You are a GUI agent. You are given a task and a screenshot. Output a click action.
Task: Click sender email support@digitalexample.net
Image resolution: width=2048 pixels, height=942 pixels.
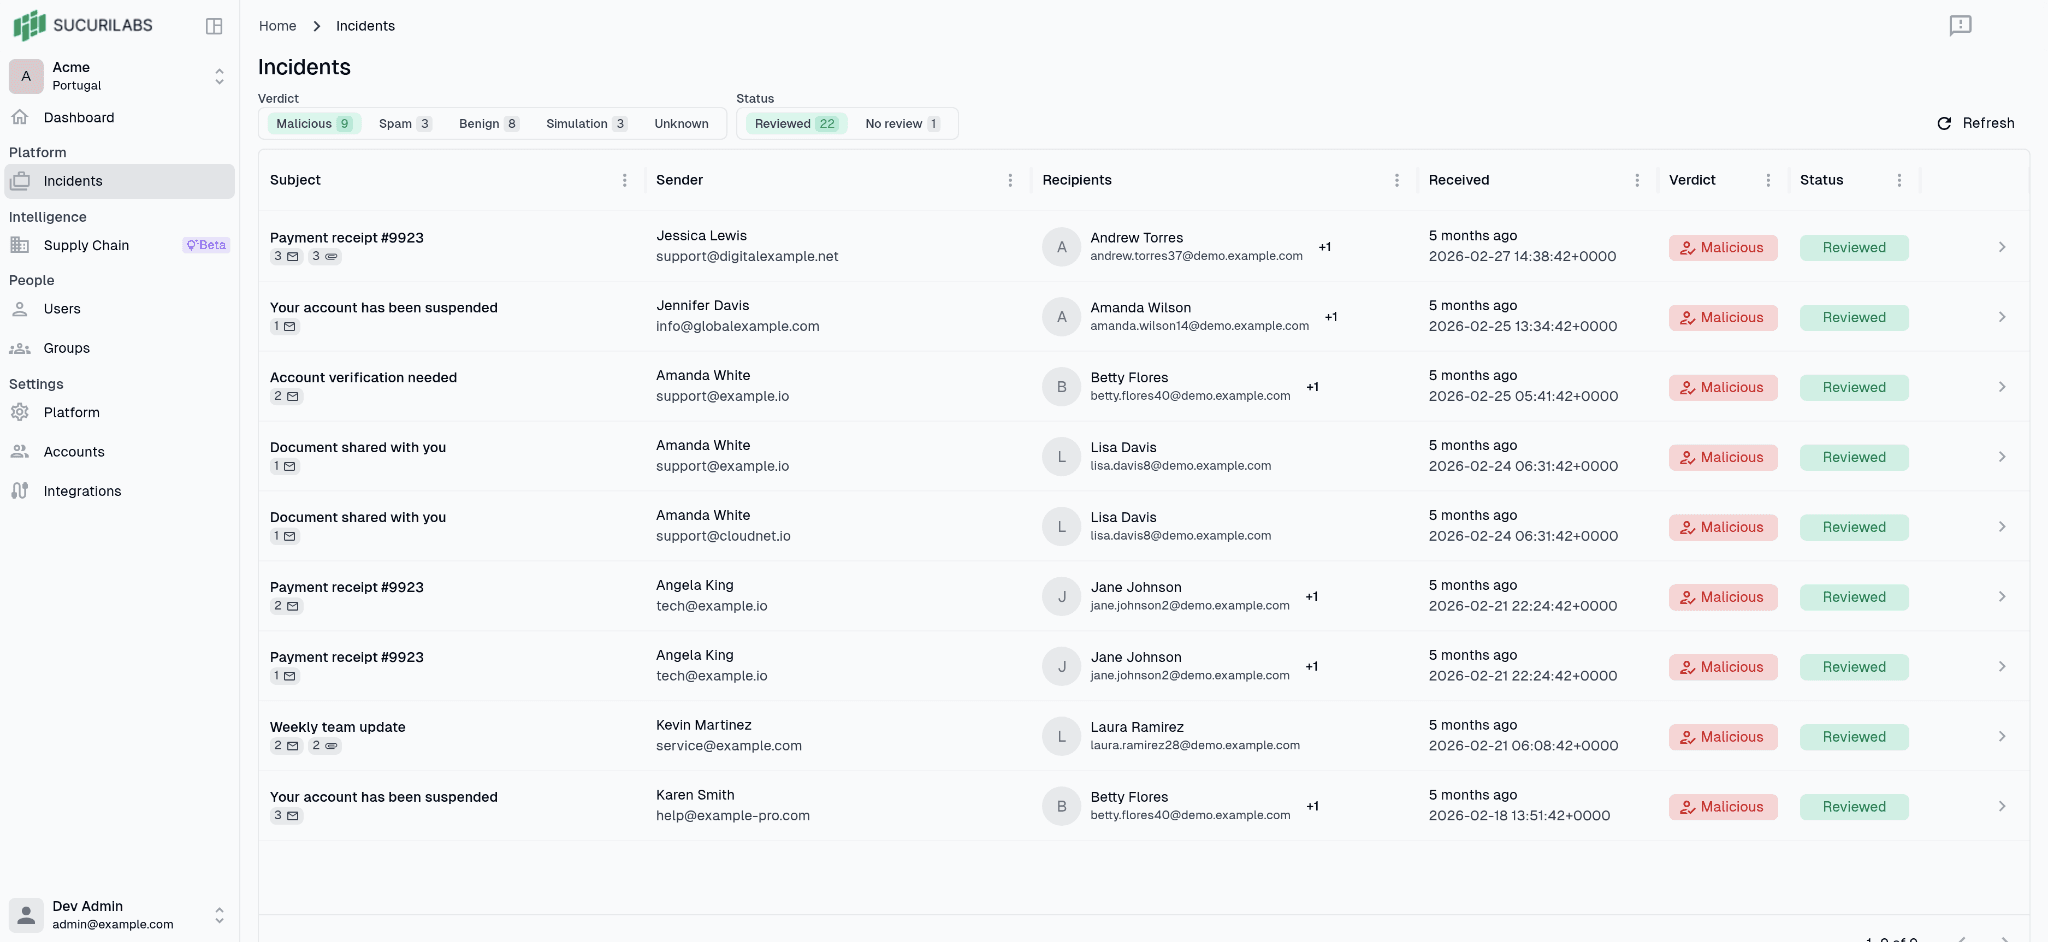coord(747,256)
